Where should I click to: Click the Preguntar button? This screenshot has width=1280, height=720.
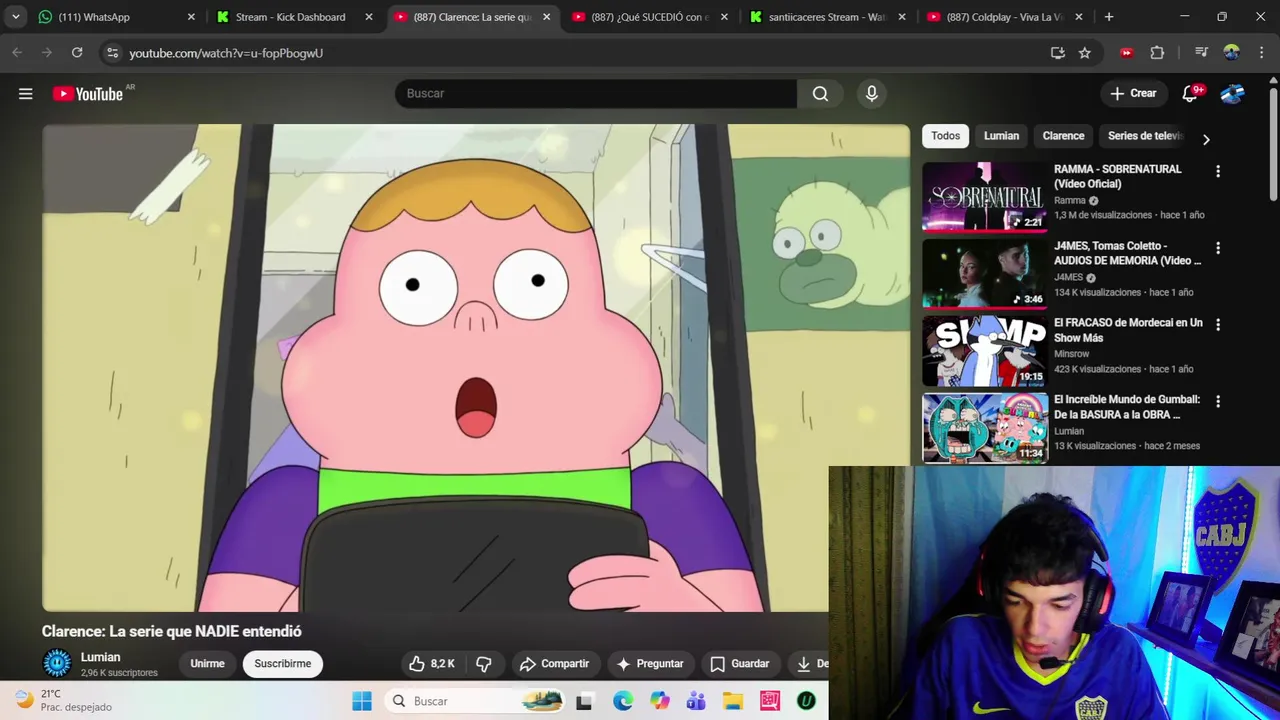point(650,664)
